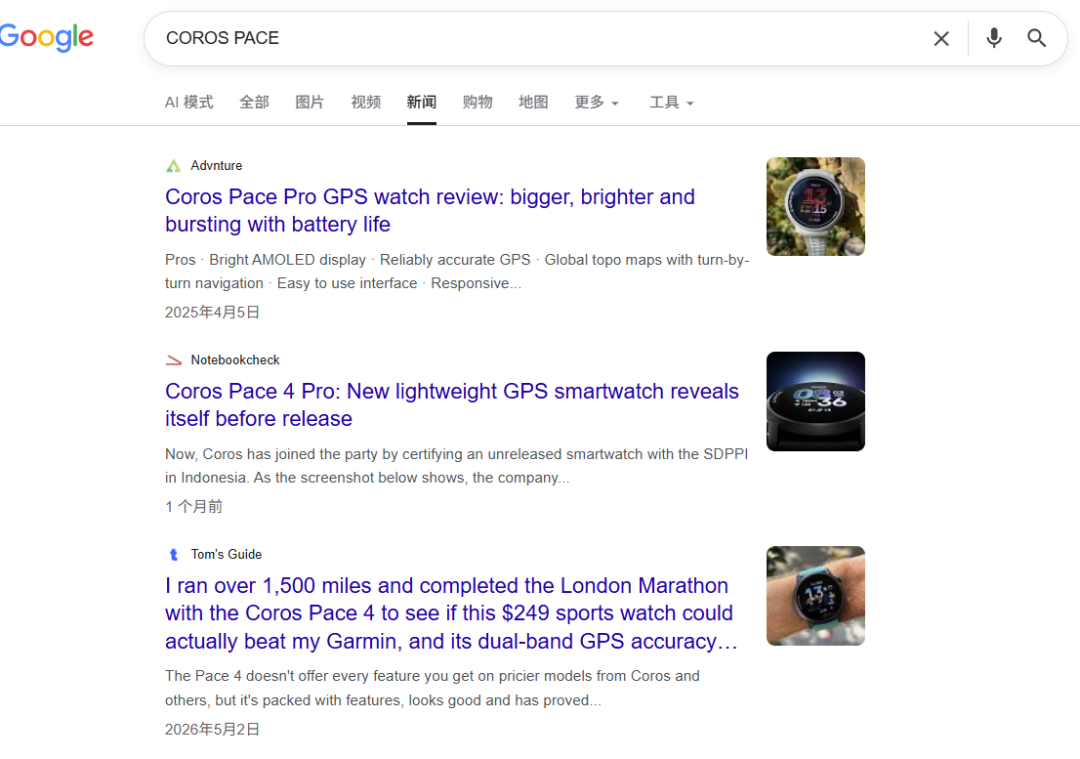Click the snippet starting 'The Pace 4 doesn't offer'

pyautogui.click(x=432, y=688)
